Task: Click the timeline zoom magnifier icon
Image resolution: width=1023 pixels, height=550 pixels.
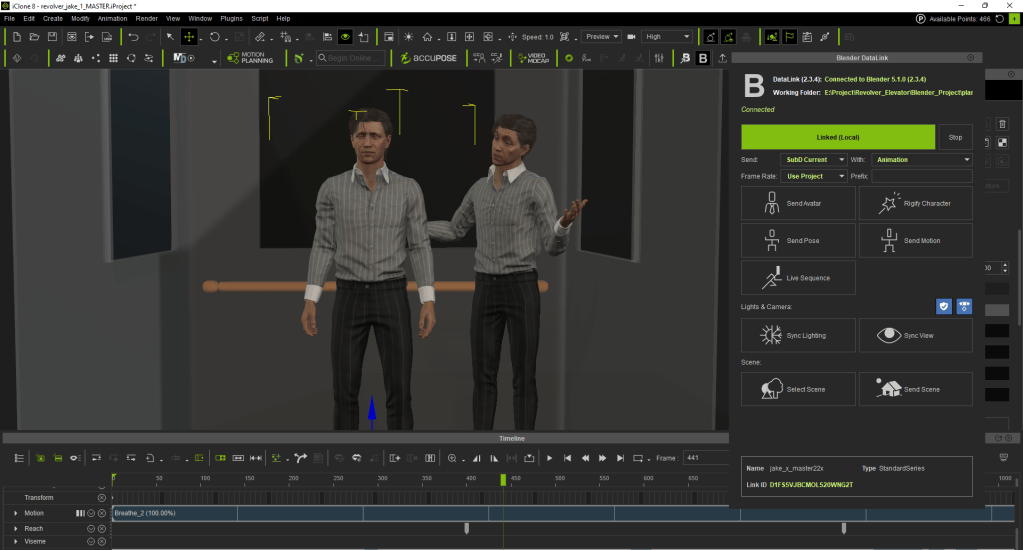Action: click(x=452, y=458)
